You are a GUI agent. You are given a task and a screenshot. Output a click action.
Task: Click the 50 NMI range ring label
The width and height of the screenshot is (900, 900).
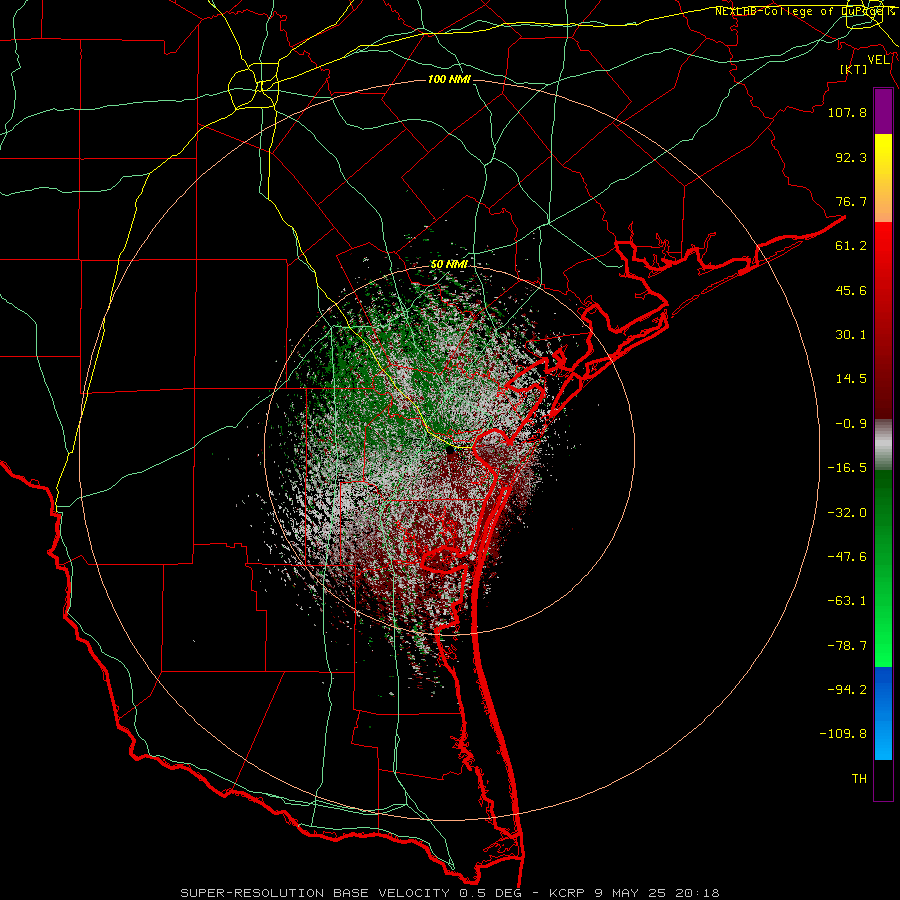(x=449, y=264)
